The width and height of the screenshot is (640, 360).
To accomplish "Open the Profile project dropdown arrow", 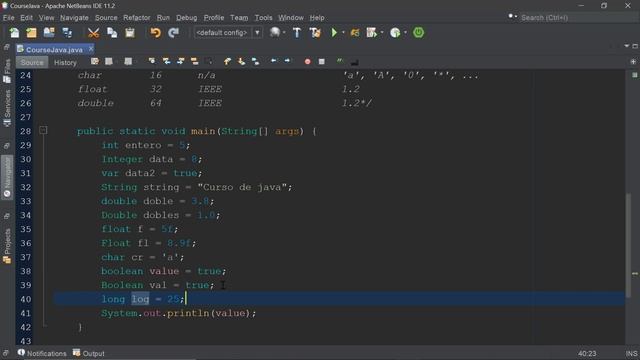I will click(405, 33).
